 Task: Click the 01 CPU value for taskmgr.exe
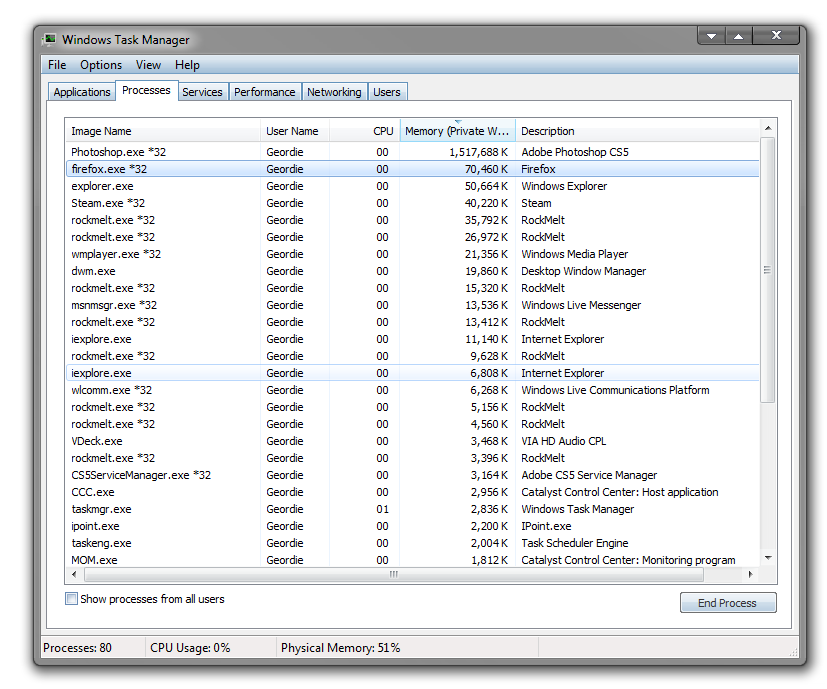[382, 509]
